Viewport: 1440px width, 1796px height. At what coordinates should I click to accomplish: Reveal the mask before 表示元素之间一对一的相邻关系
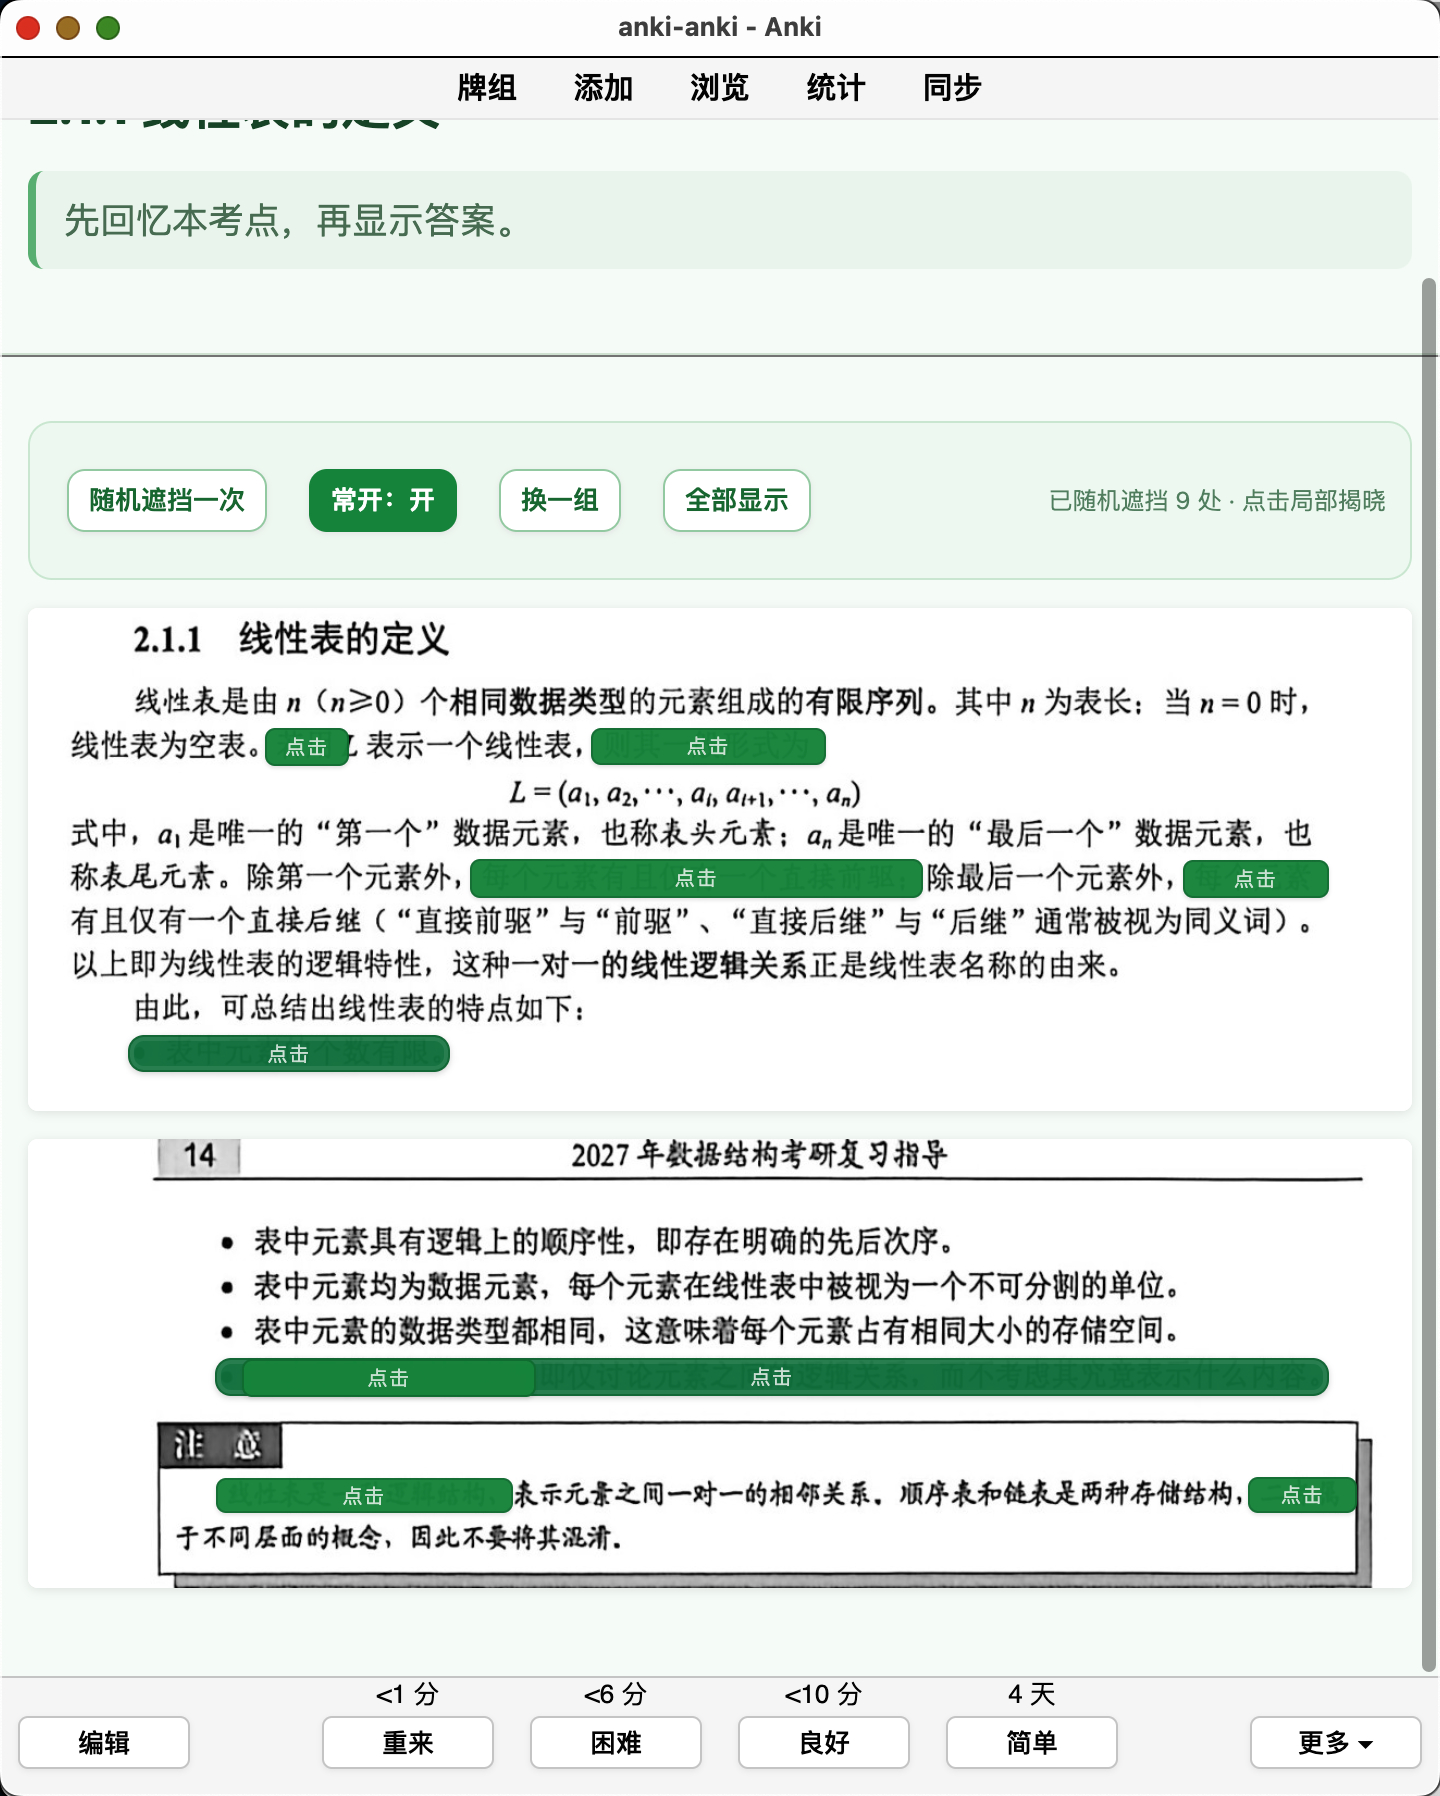point(363,1496)
